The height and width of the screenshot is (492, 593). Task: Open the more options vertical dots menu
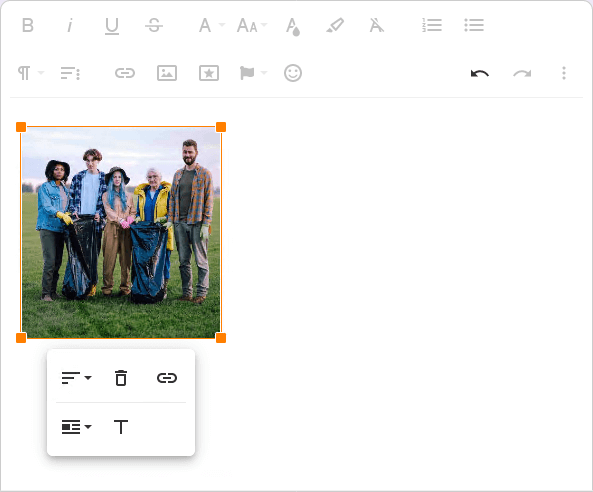(x=564, y=73)
